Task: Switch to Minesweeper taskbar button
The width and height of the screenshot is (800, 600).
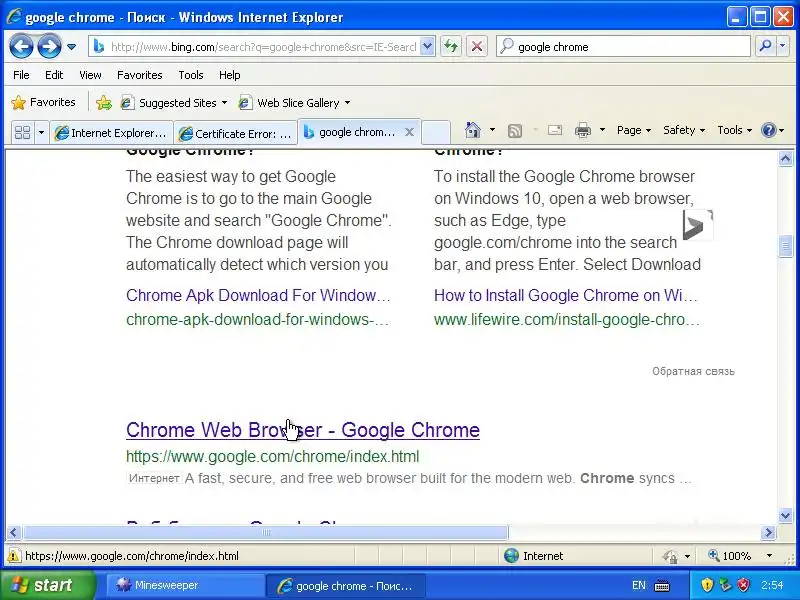Action: pyautogui.click(x=185, y=585)
